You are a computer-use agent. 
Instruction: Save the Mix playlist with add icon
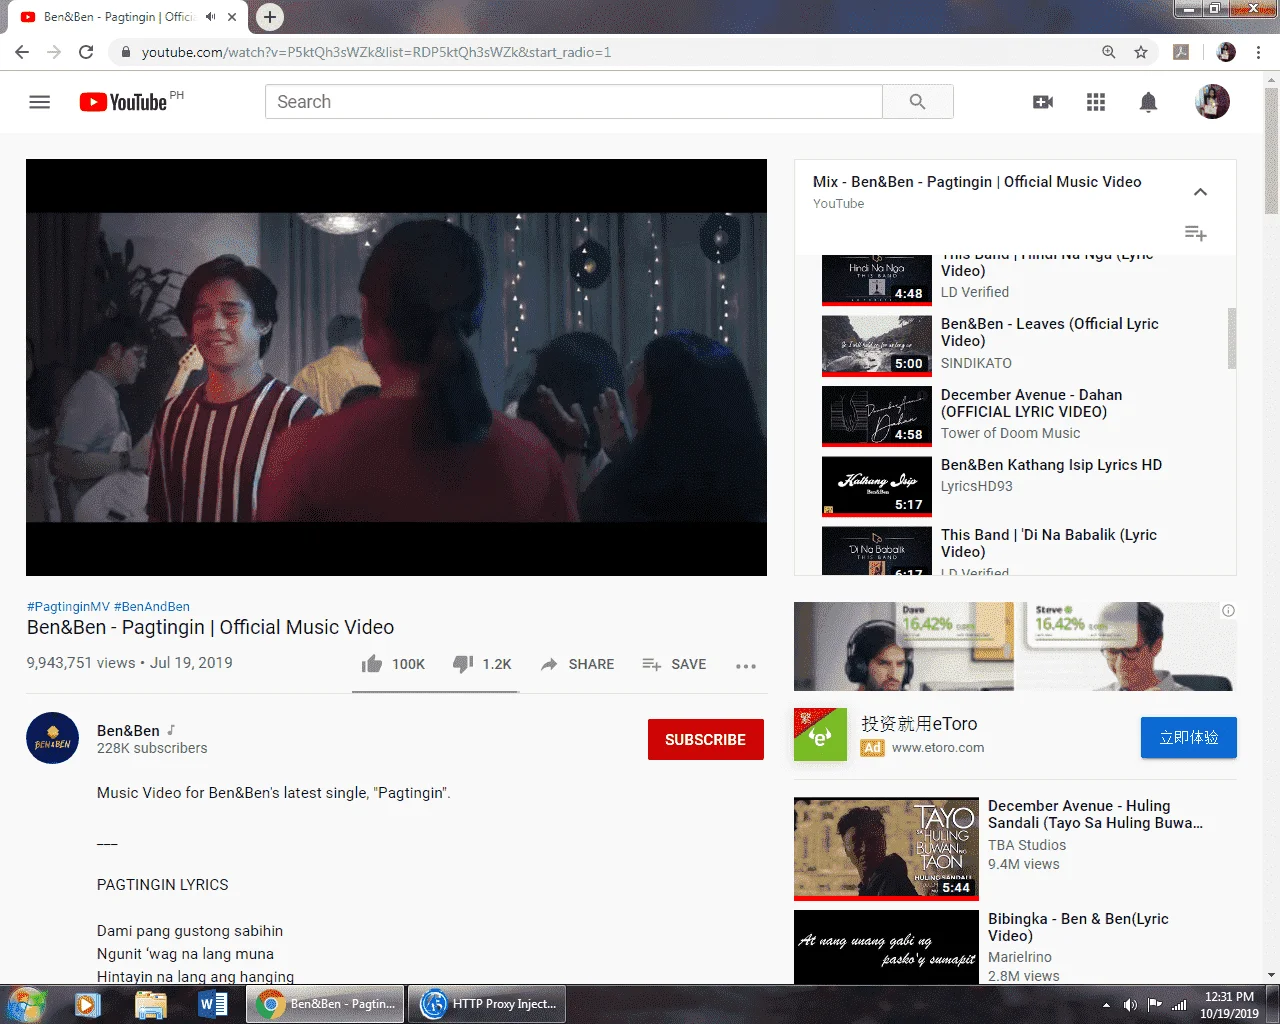tap(1195, 233)
